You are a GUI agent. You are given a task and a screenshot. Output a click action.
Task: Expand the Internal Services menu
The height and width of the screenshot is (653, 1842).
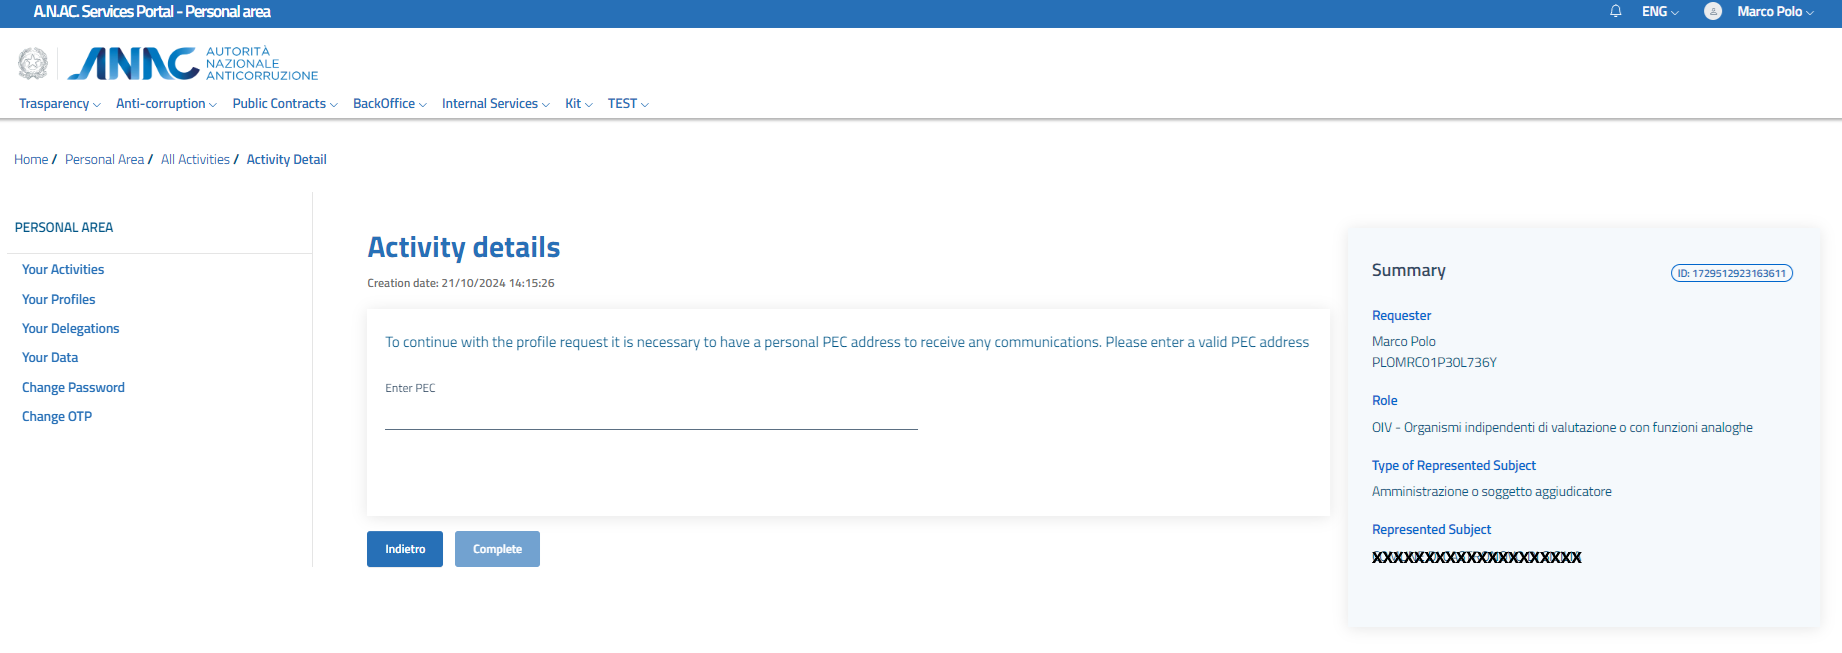[495, 104]
